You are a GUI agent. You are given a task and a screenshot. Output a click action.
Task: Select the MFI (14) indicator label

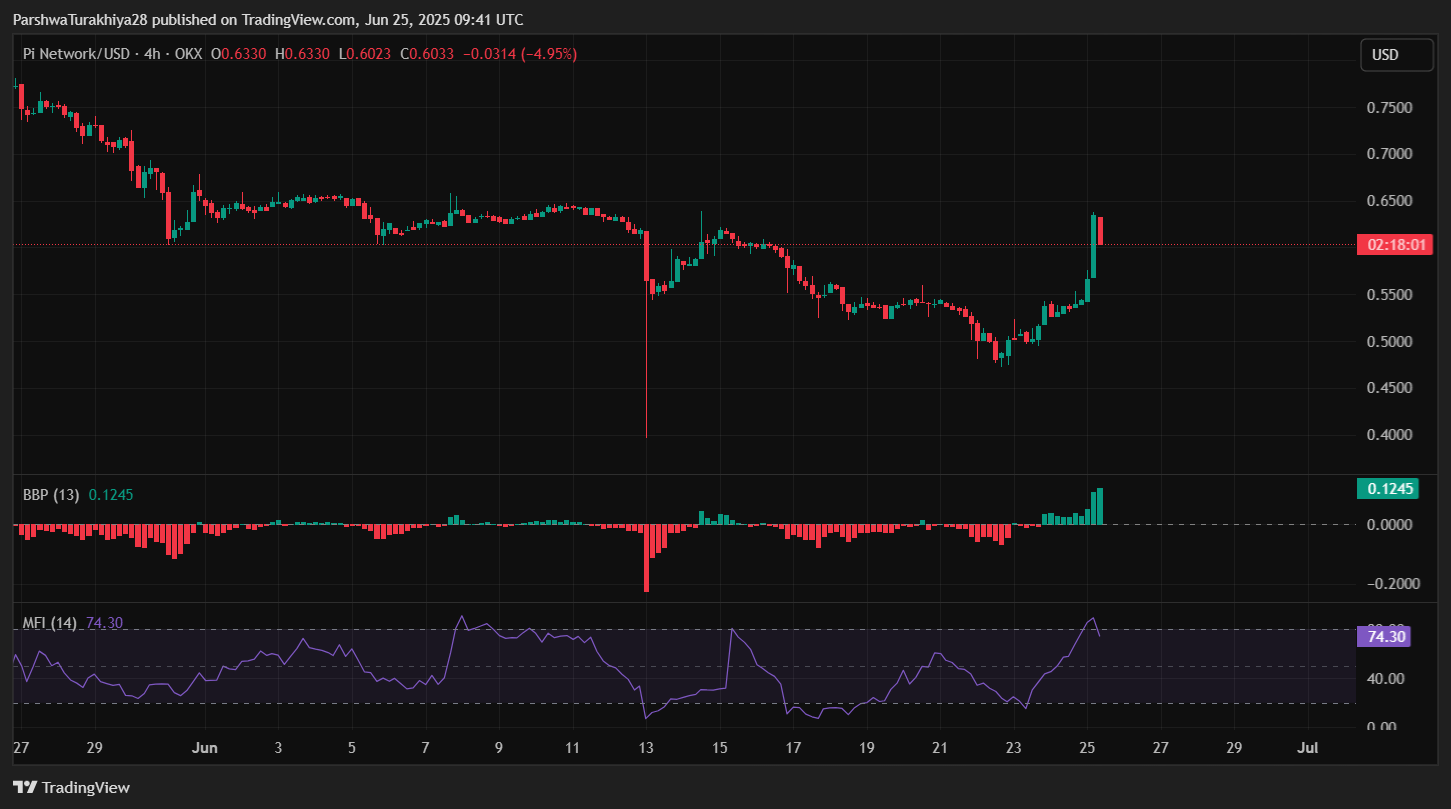click(50, 623)
